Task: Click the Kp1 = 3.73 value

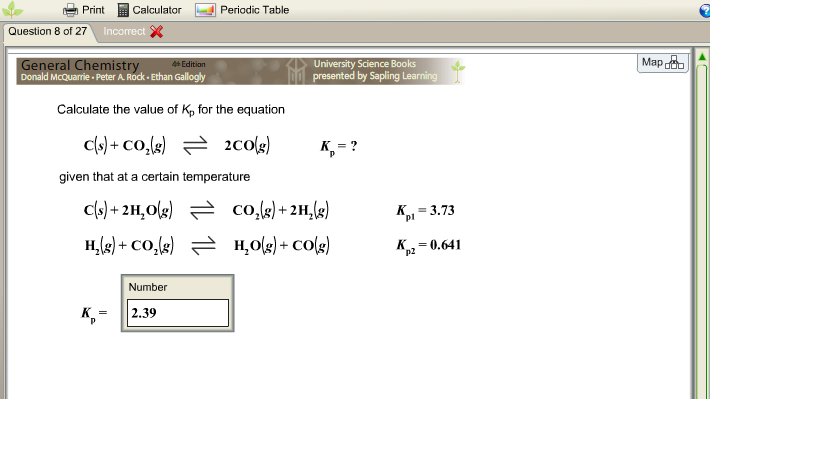Action: point(425,211)
